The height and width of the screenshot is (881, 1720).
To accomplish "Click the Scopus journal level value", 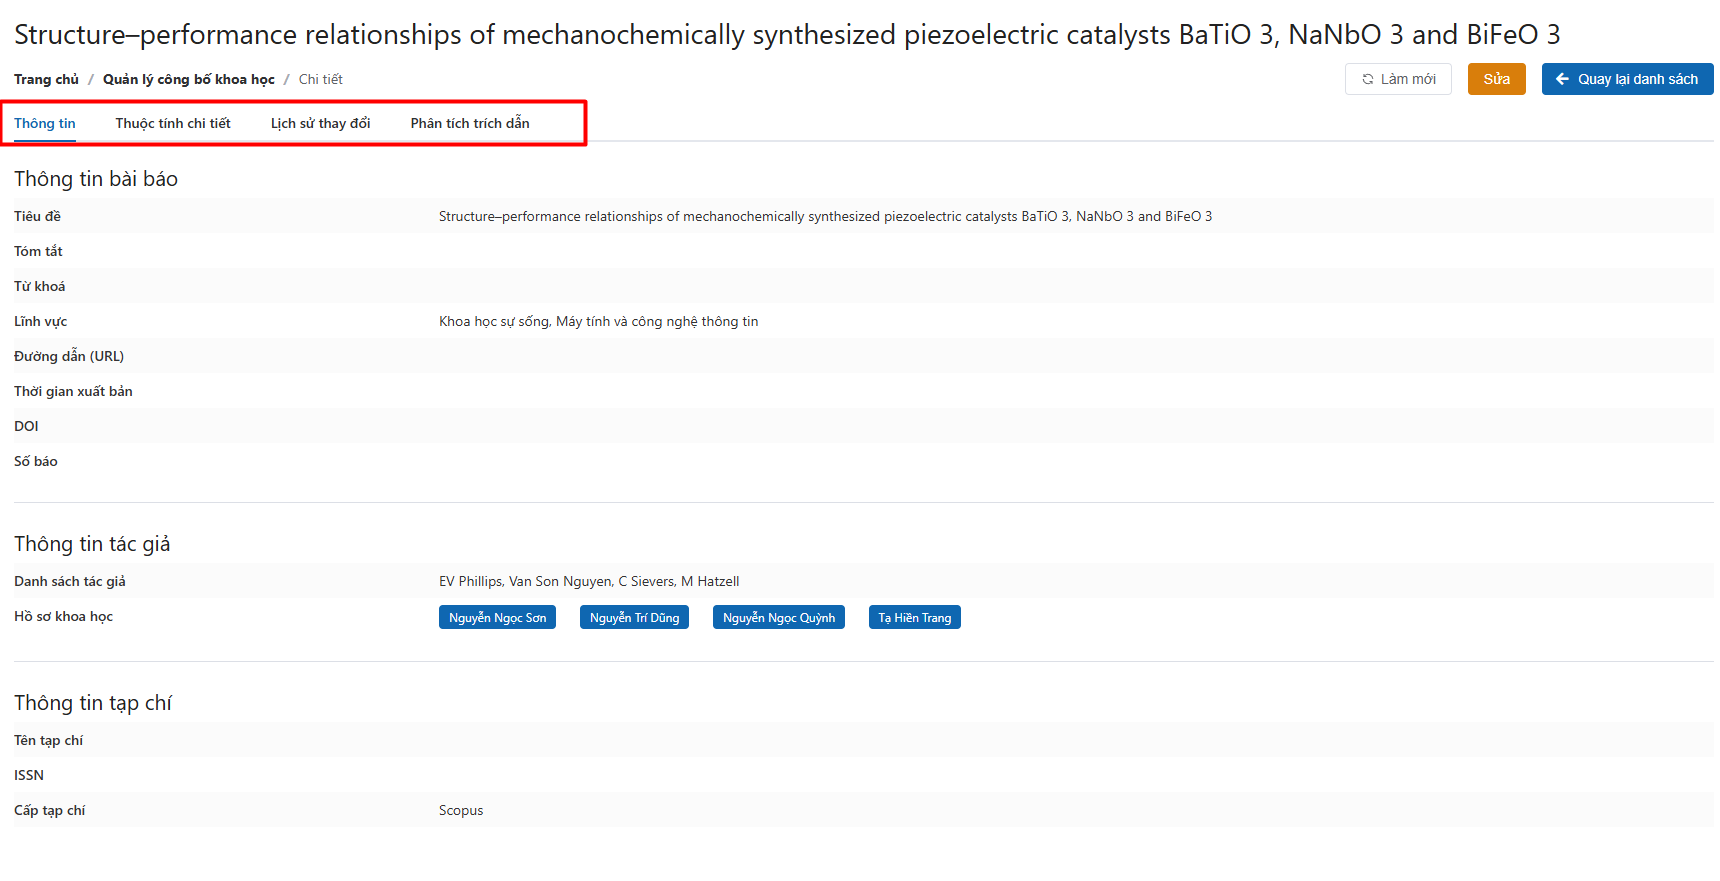I will (x=461, y=810).
